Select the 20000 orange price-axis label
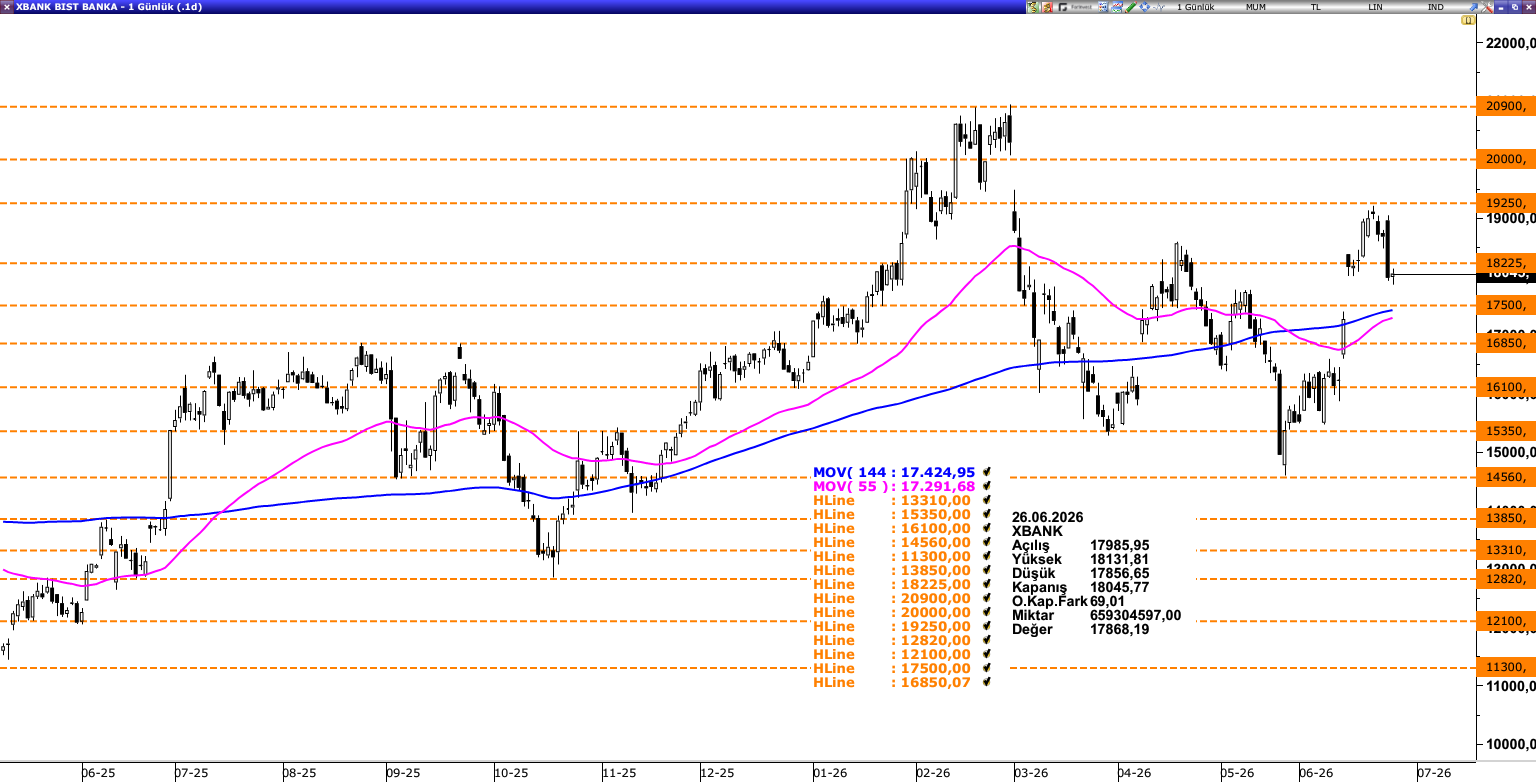This screenshot has height=783, width=1536. click(1506, 159)
